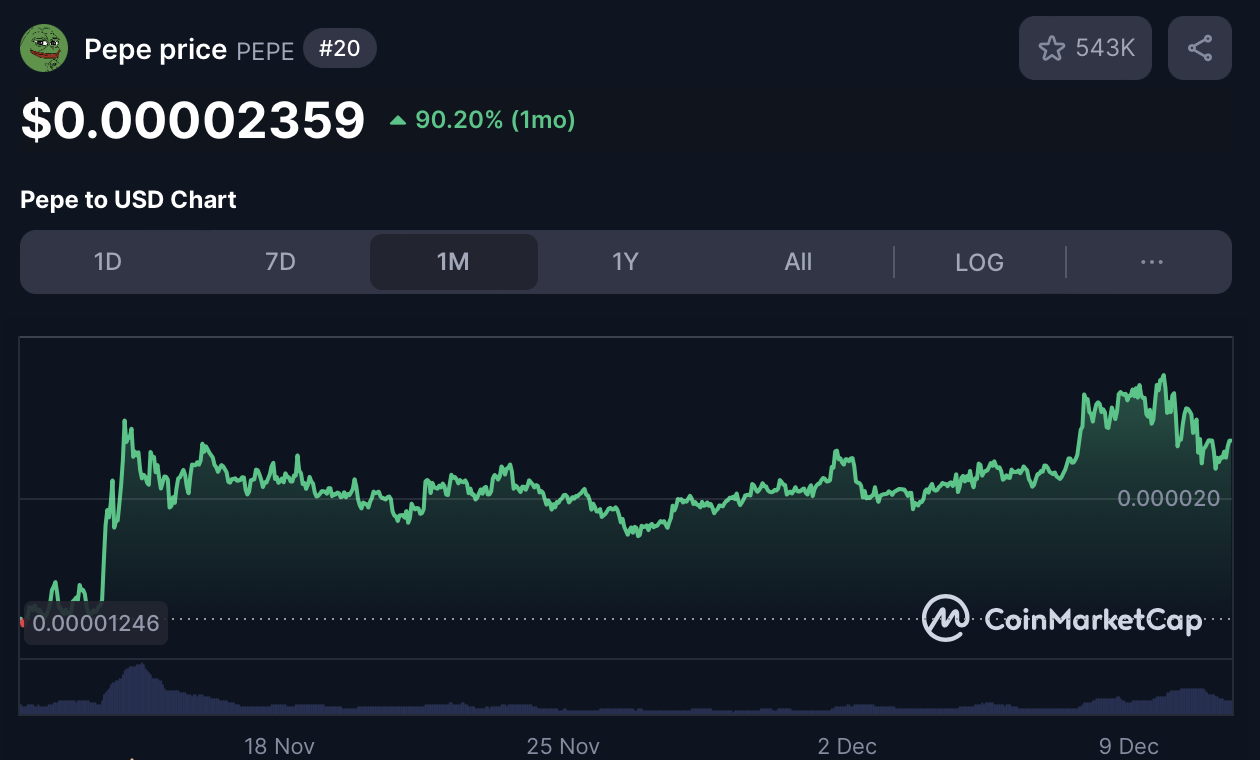Select the 1M chart range tab

pos(453,262)
